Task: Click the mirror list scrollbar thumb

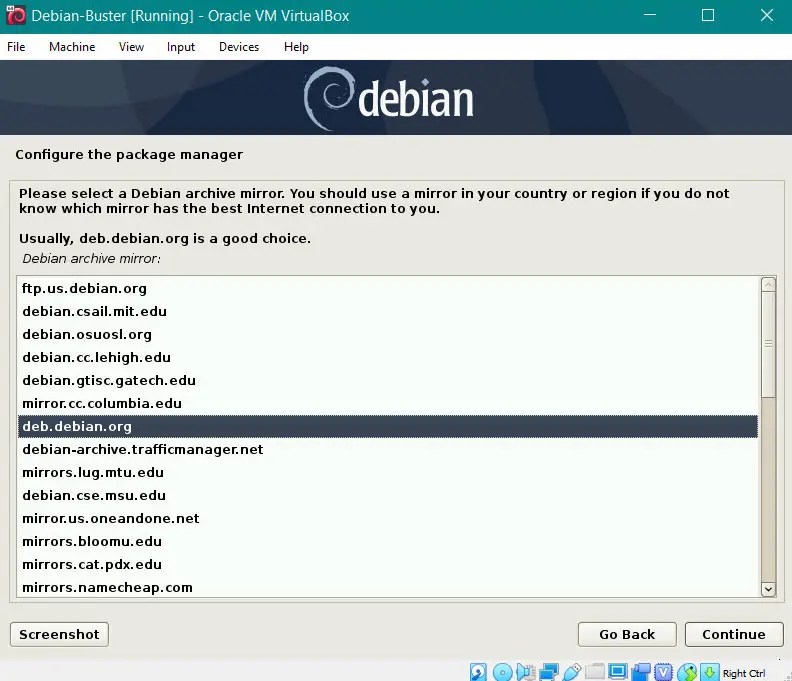Action: pos(768,344)
